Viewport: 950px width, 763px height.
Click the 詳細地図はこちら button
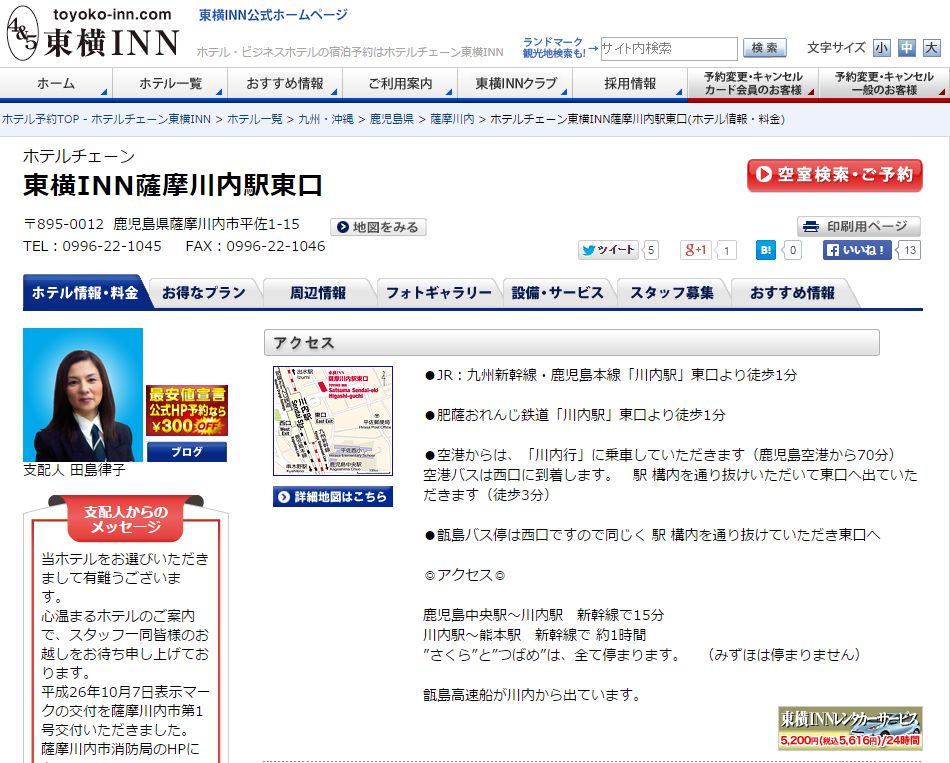(333, 496)
